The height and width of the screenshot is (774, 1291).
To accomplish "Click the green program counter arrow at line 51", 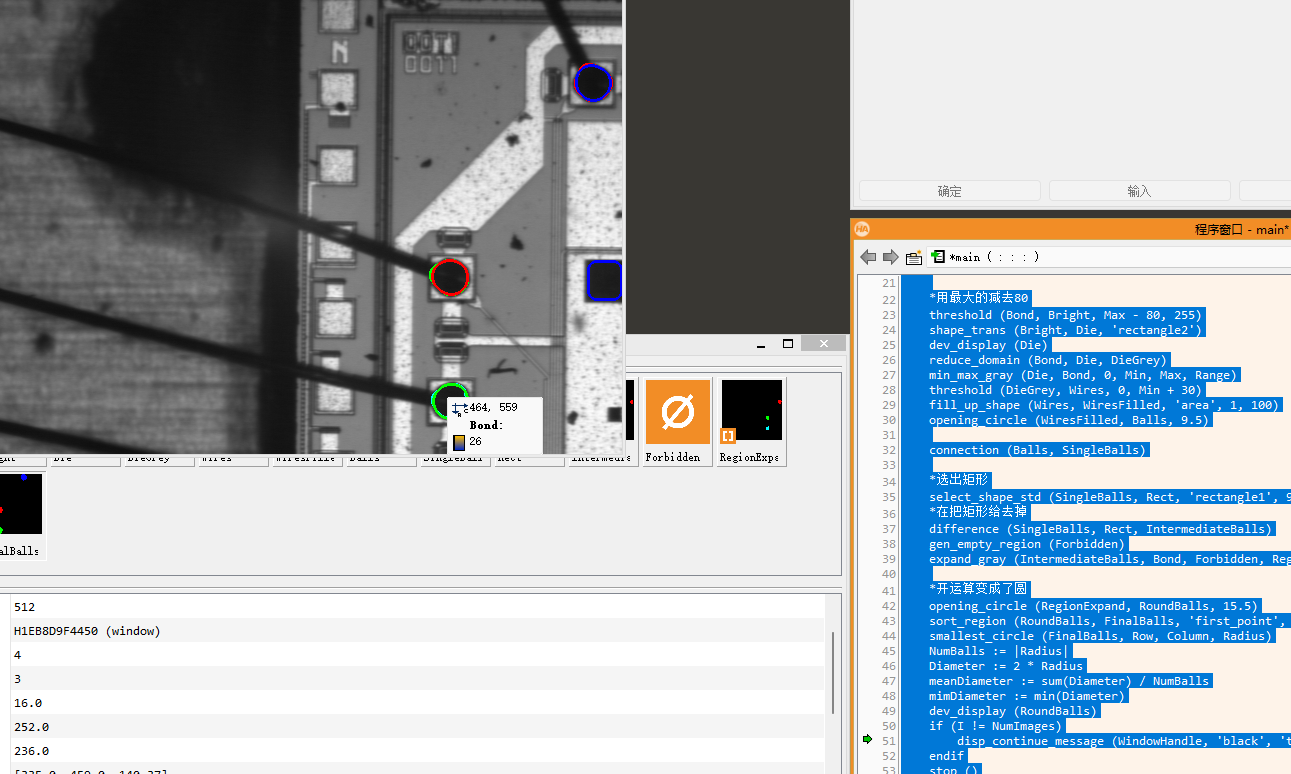I will [x=869, y=740].
